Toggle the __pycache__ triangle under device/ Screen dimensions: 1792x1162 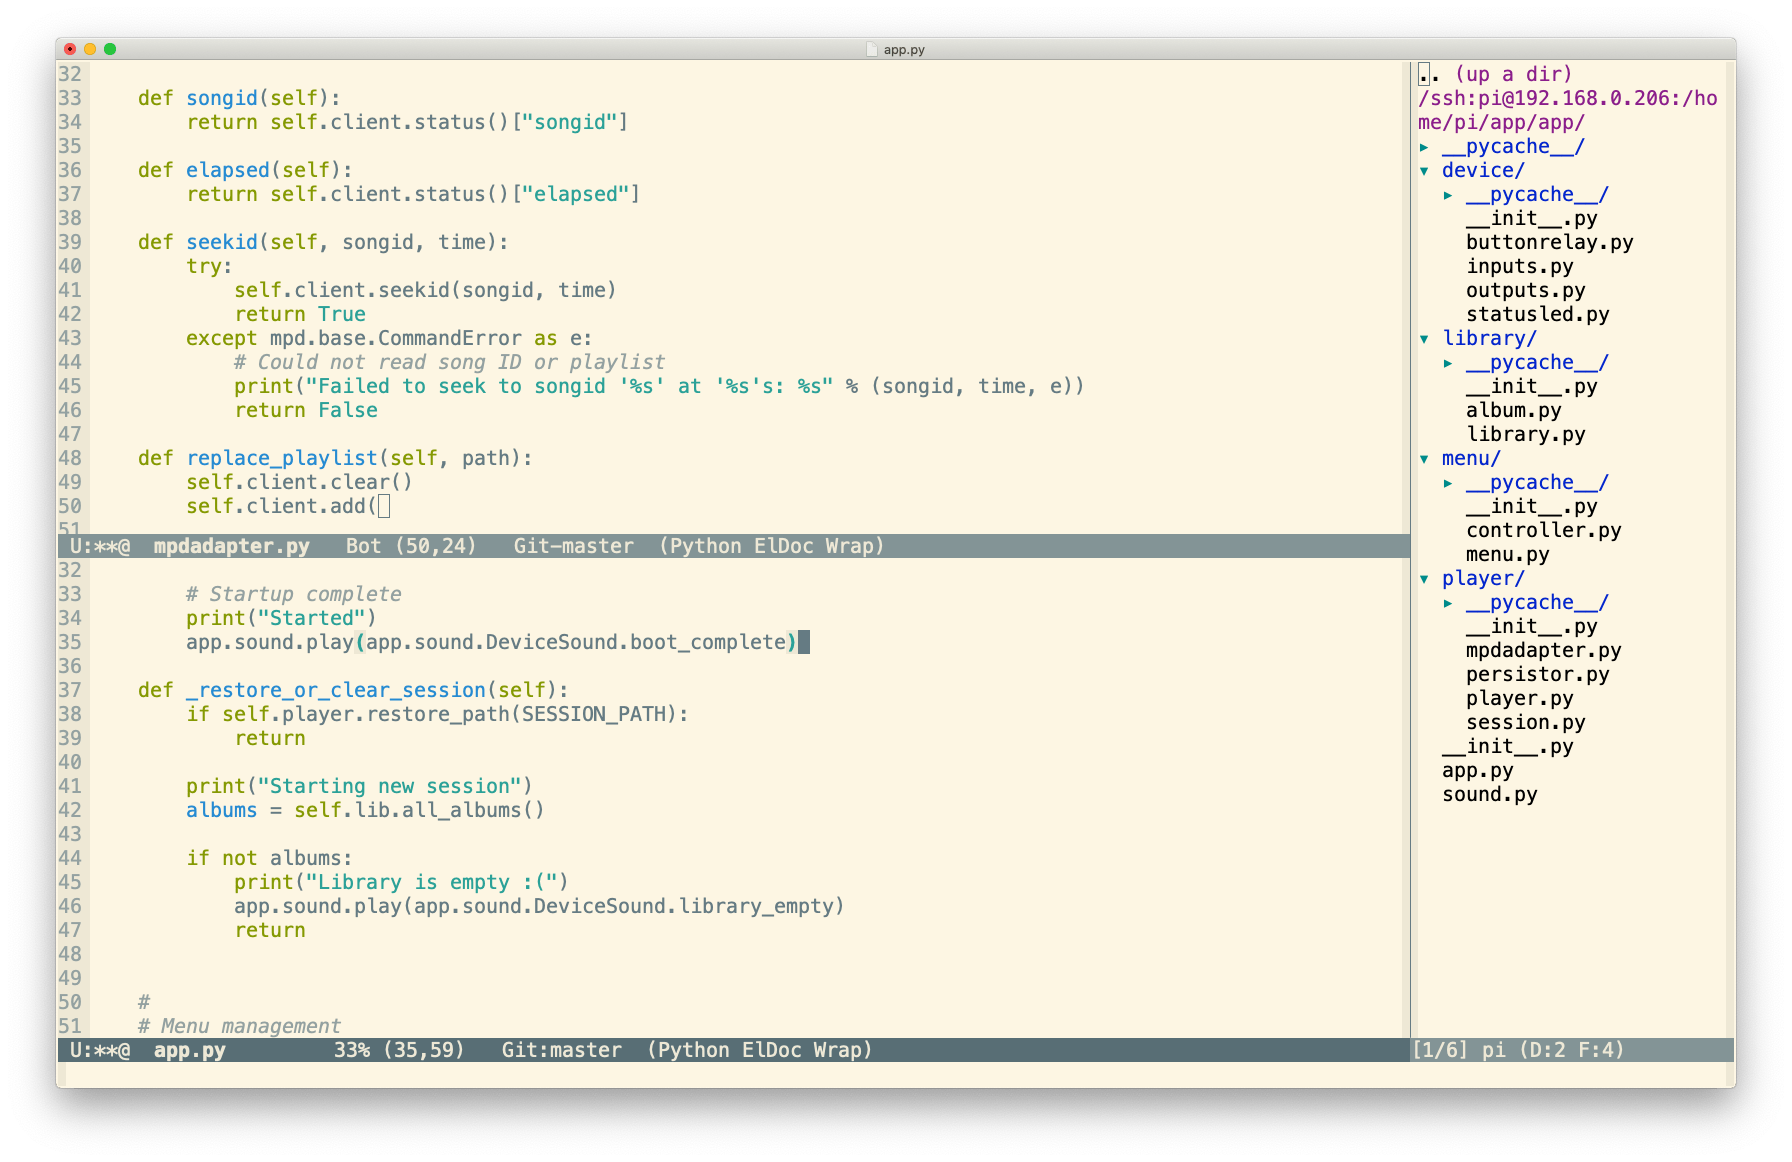coord(1448,194)
